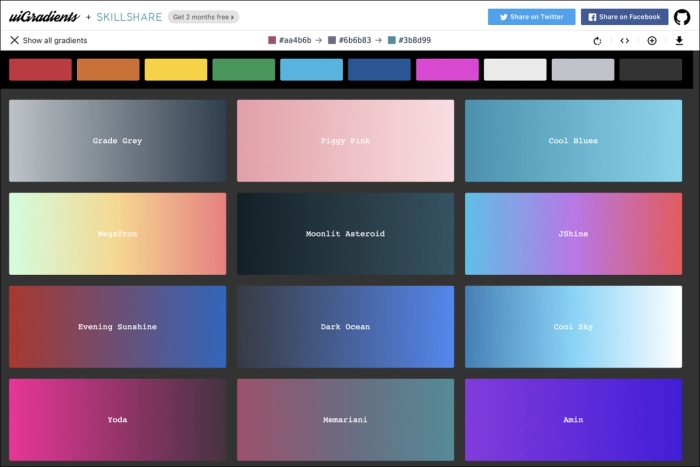Click the #aa4b6b color swatch
The width and height of the screenshot is (700, 467).
tap(272, 40)
